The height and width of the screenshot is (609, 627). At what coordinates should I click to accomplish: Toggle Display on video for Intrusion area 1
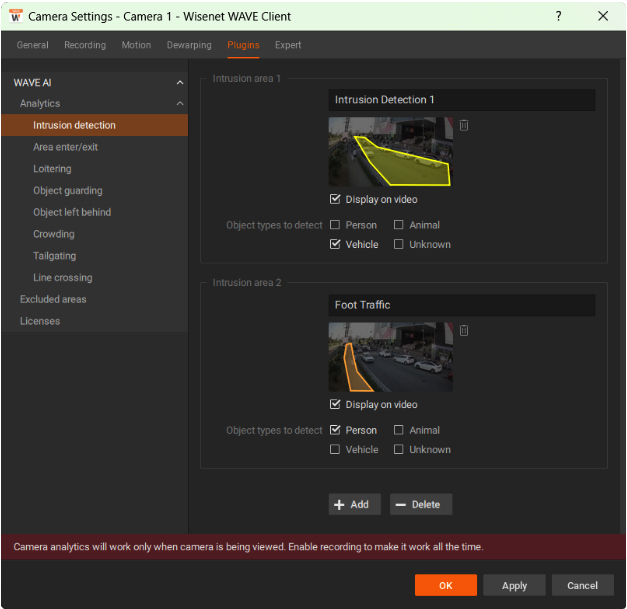pyautogui.click(x=335, y=199)
